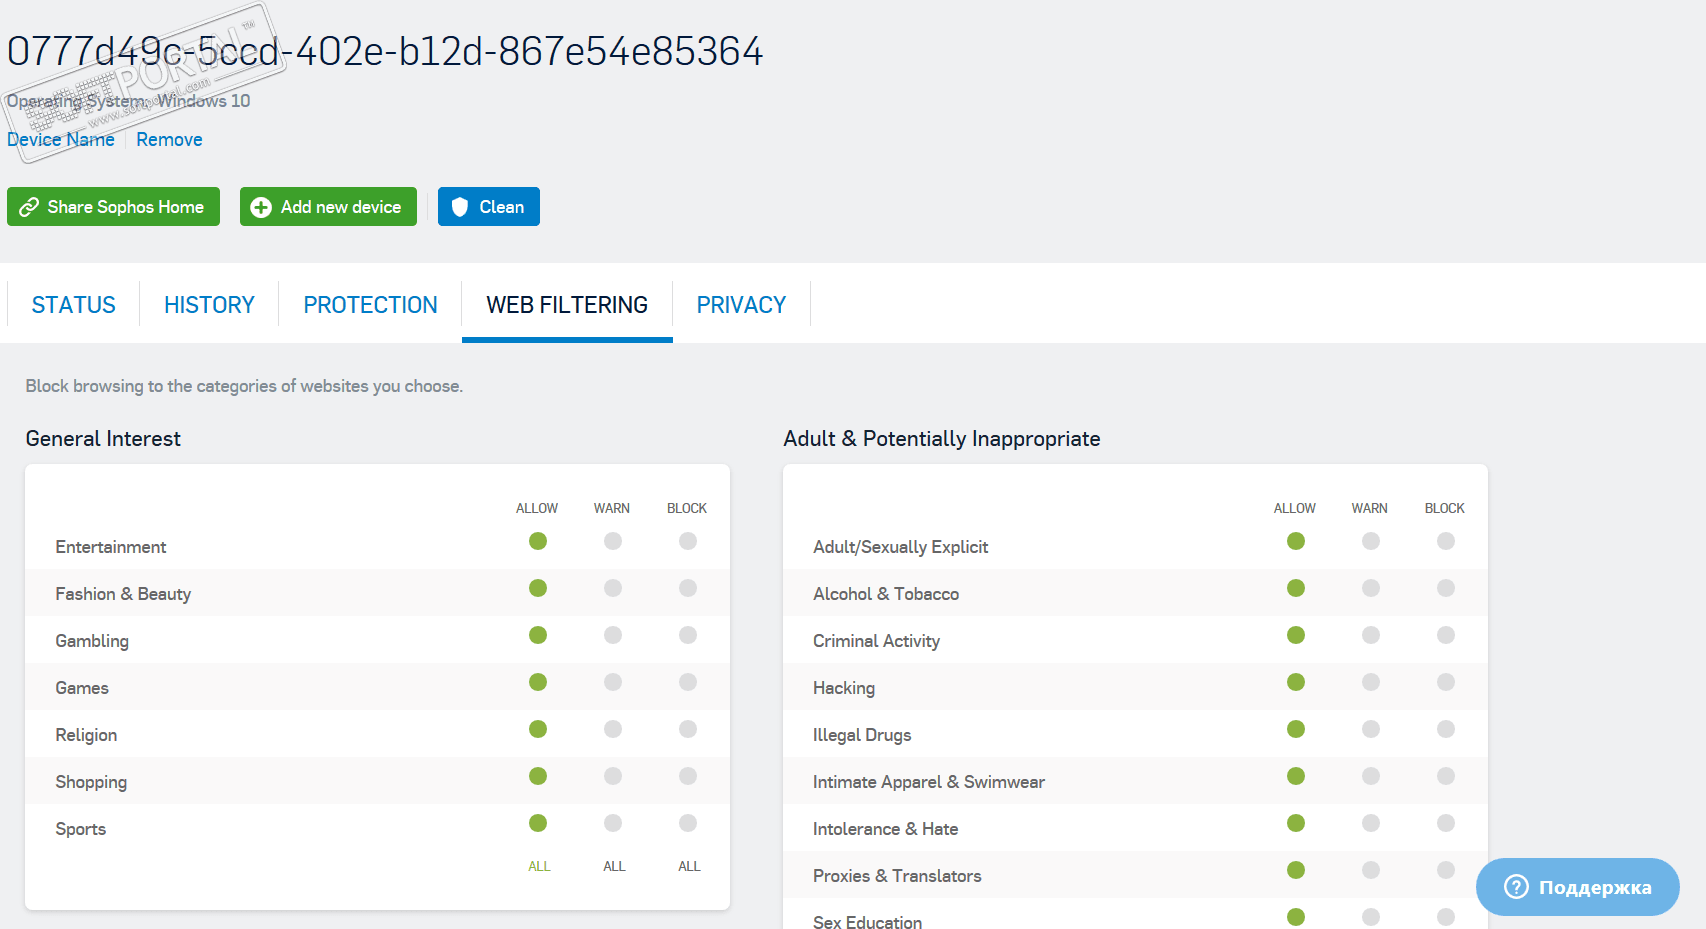The image size is (1706, 929).
Task: Switch to the History tab
Action: 209,305
